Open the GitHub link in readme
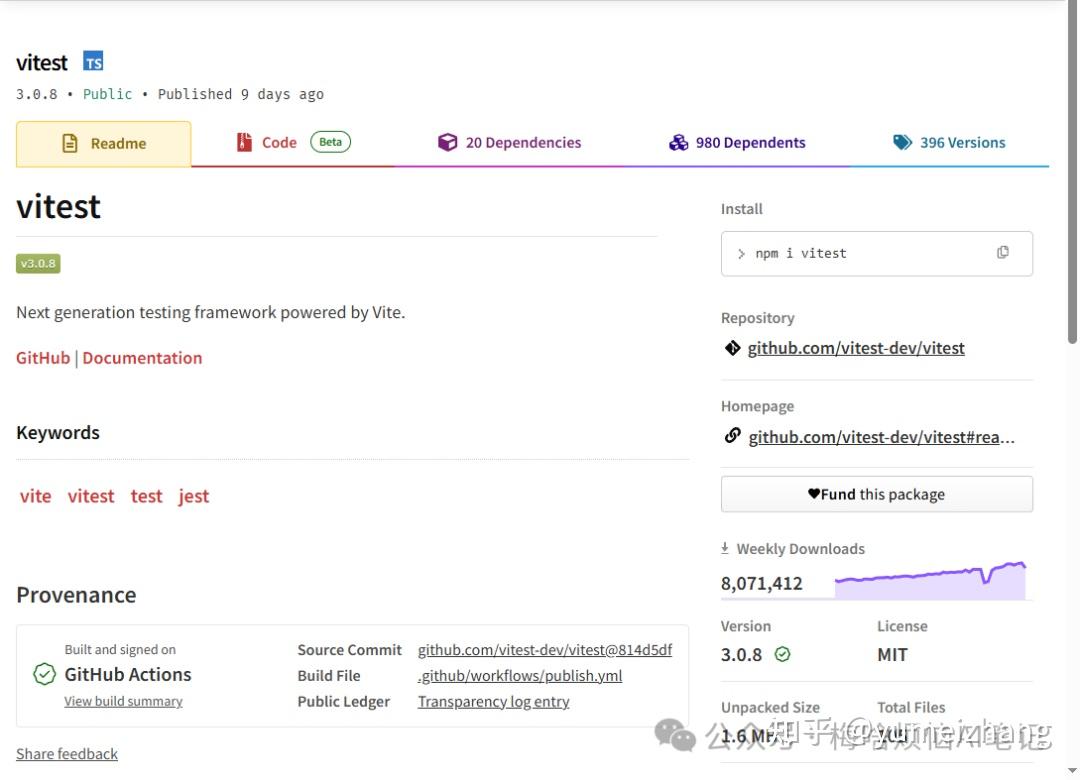Viewport: 1080px width, 780px height. 43,358
